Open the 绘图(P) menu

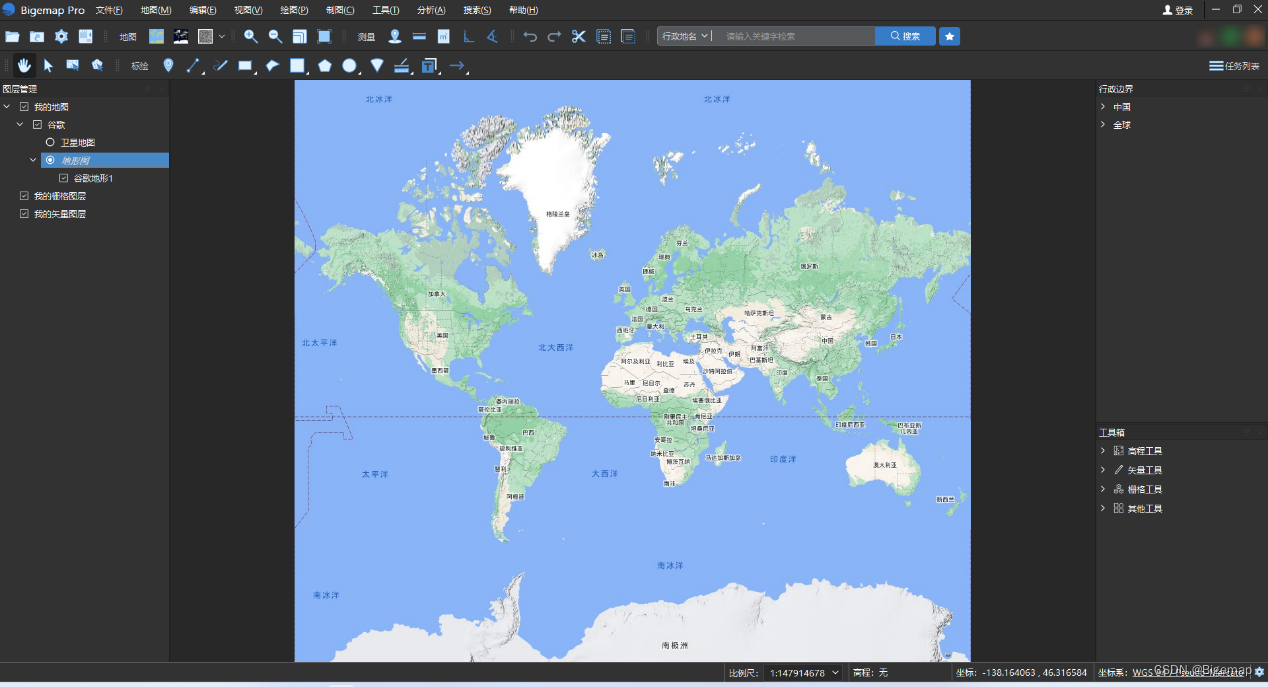294,10
